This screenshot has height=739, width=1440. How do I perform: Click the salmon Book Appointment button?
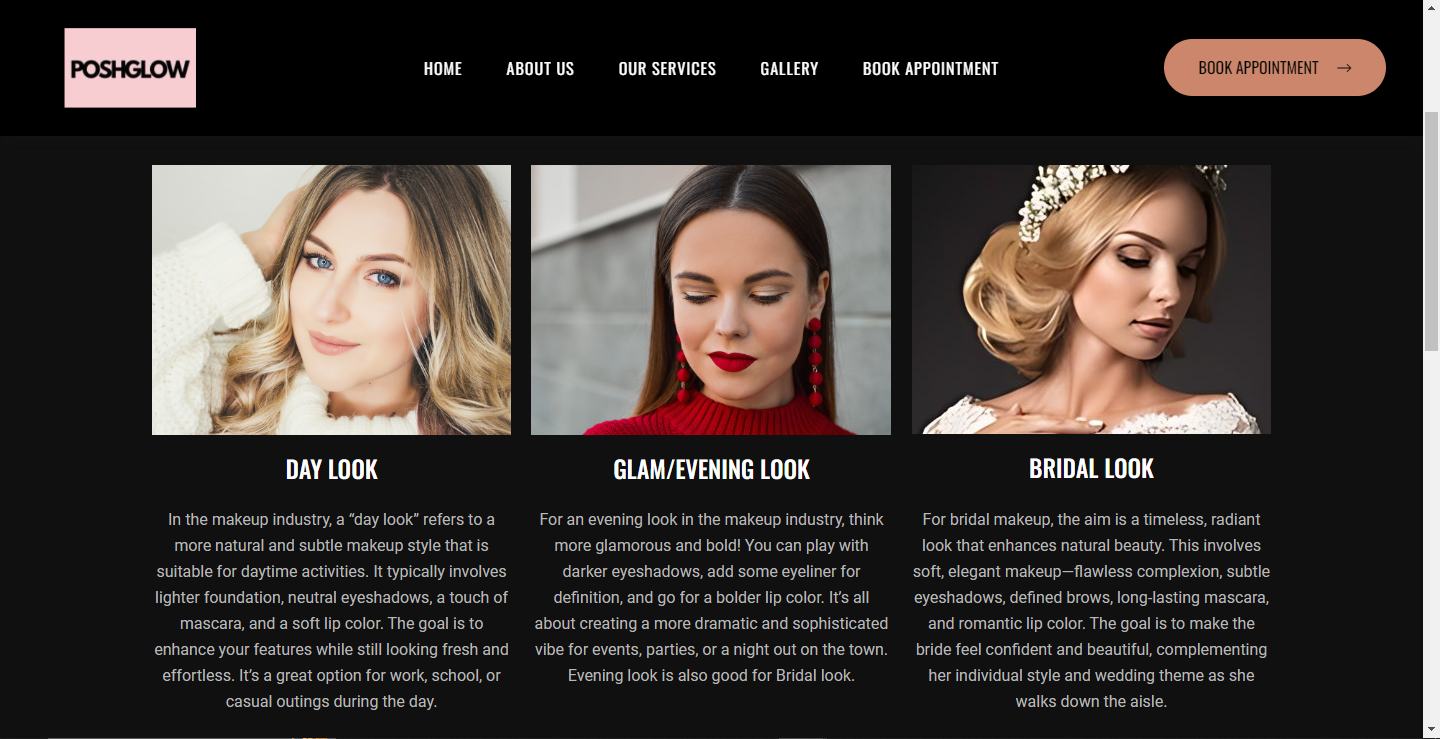1275,68
